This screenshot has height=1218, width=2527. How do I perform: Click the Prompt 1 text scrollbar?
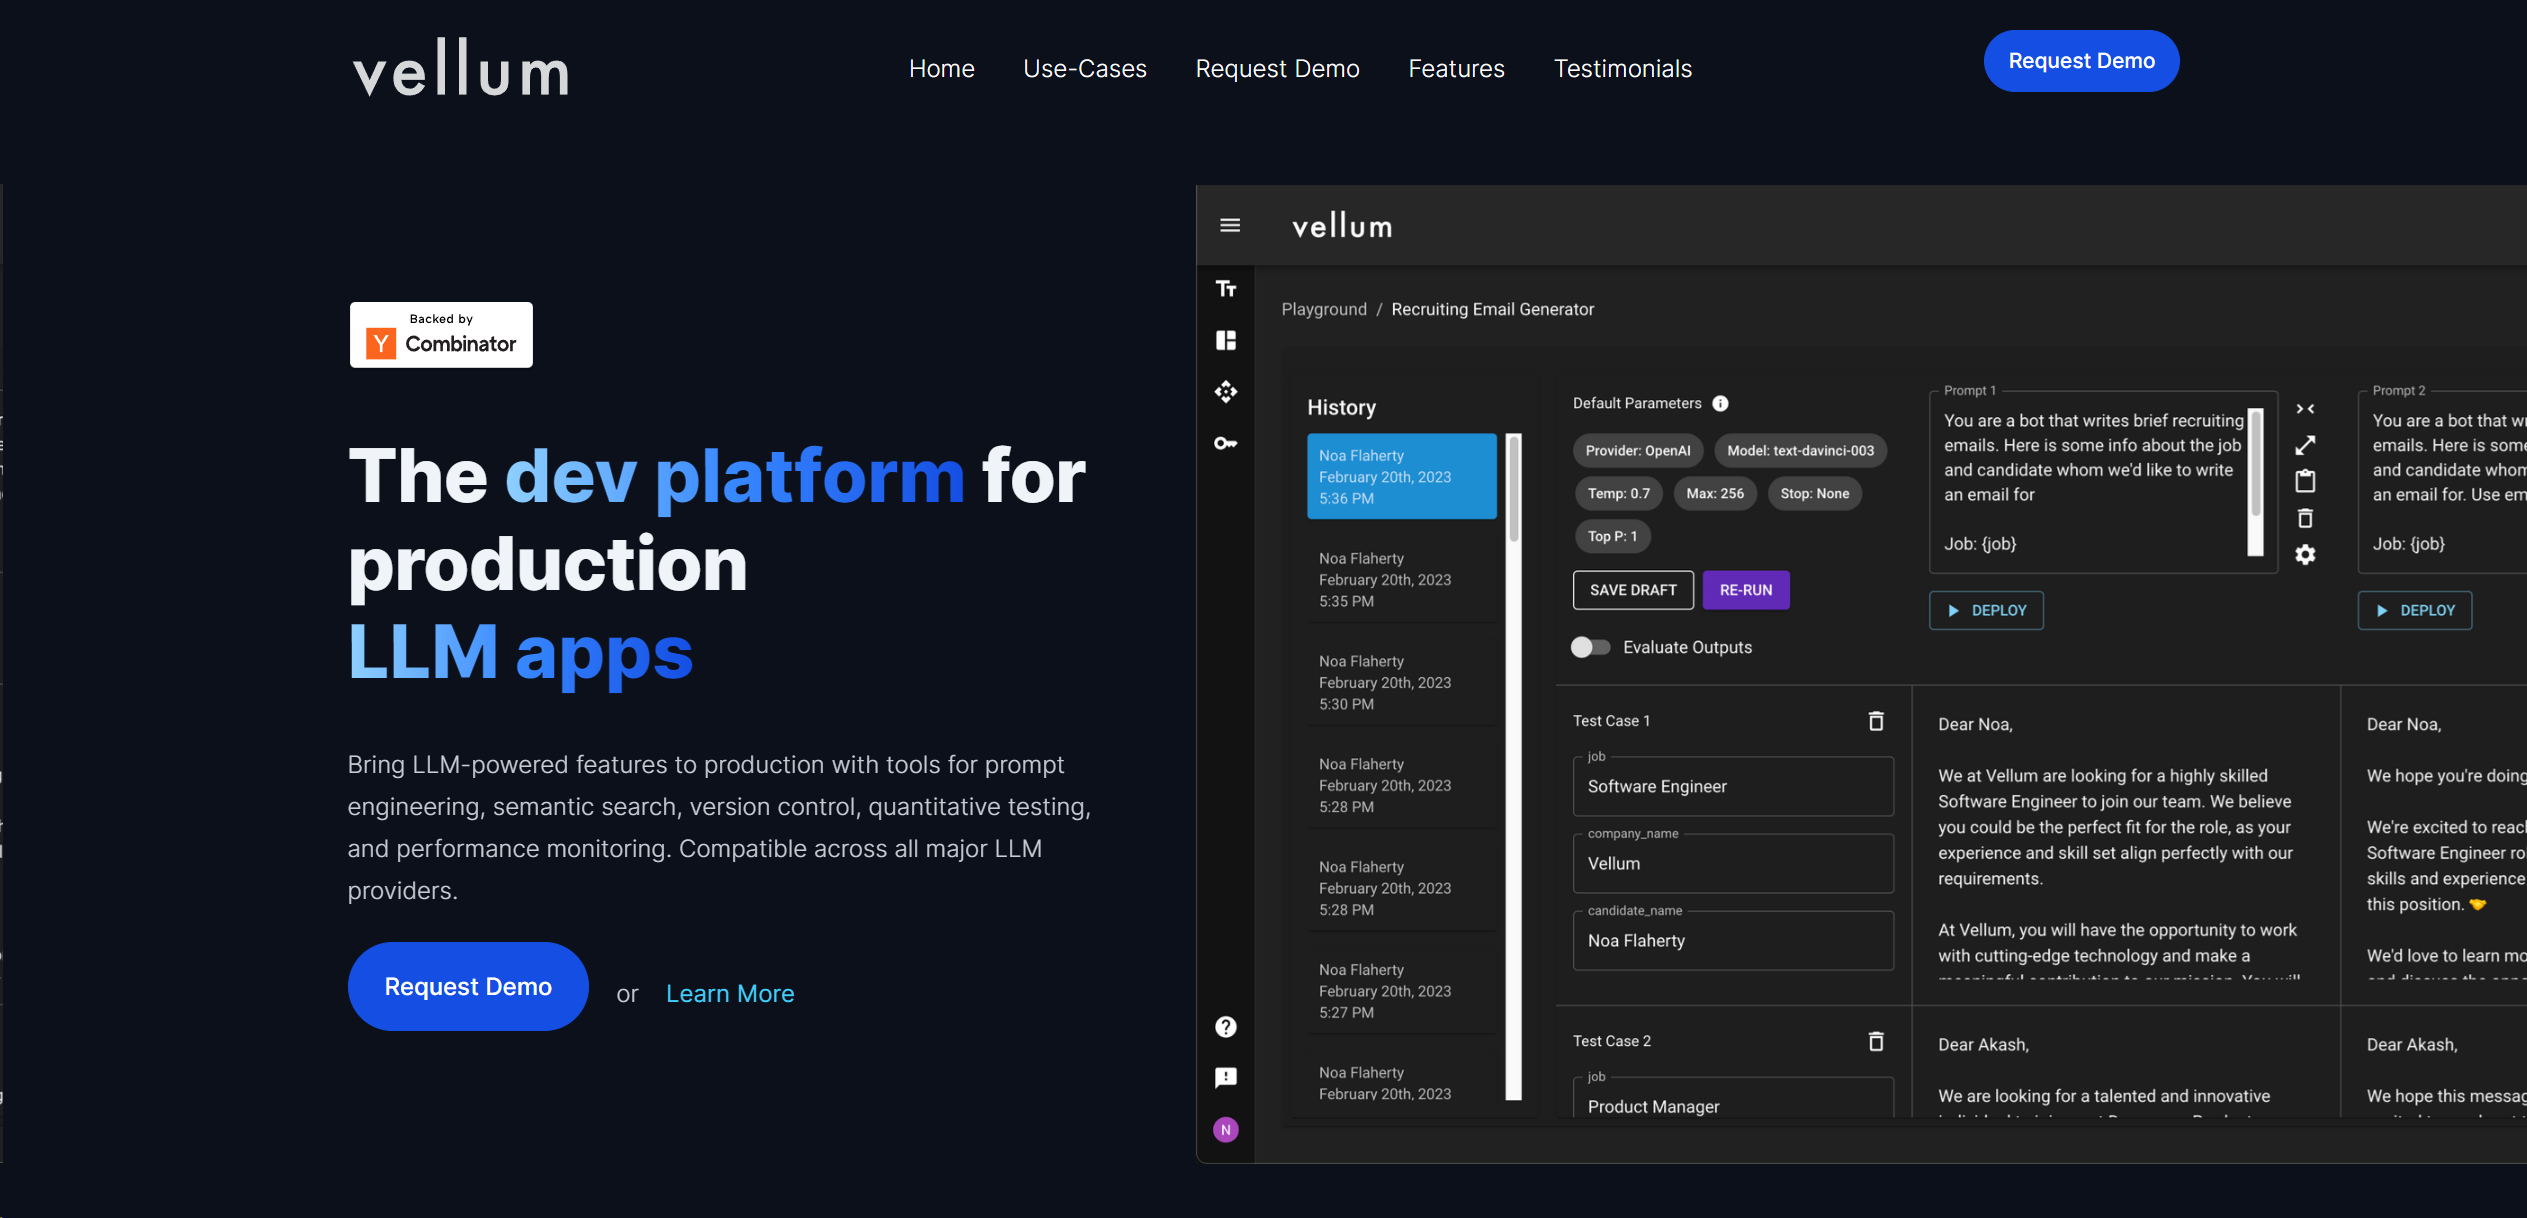click(2256, 482)
